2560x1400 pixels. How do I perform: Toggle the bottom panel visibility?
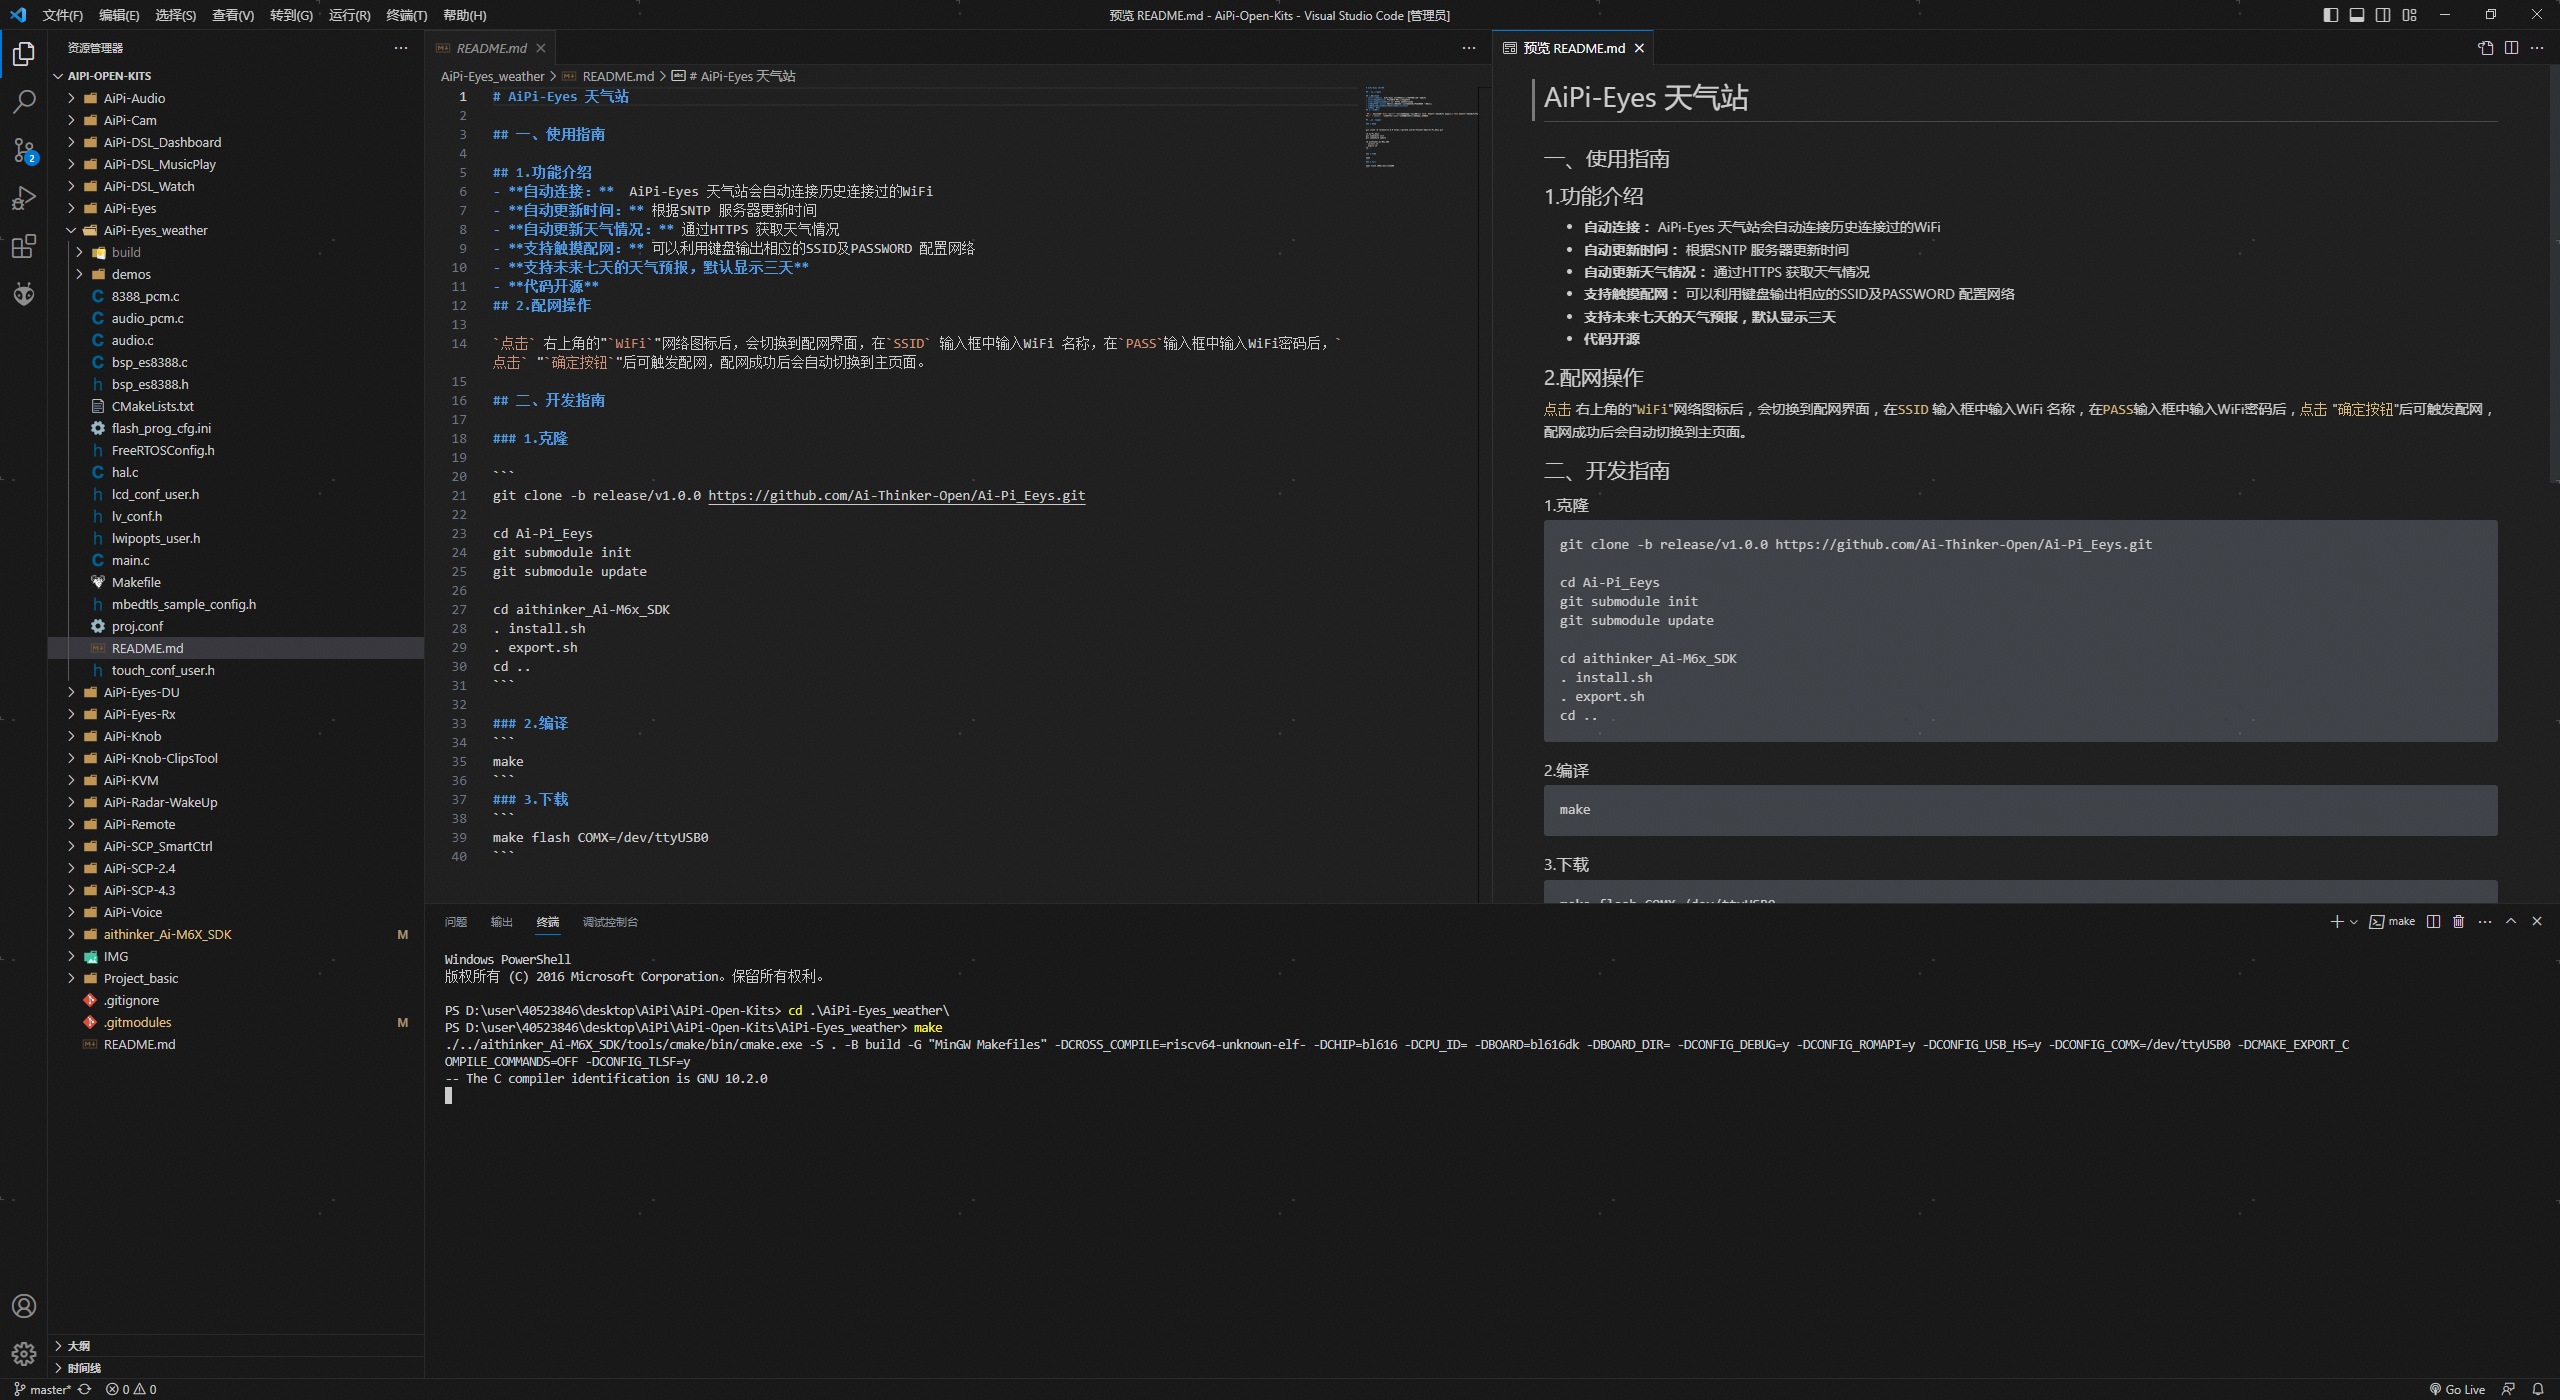pos(2357,15)
